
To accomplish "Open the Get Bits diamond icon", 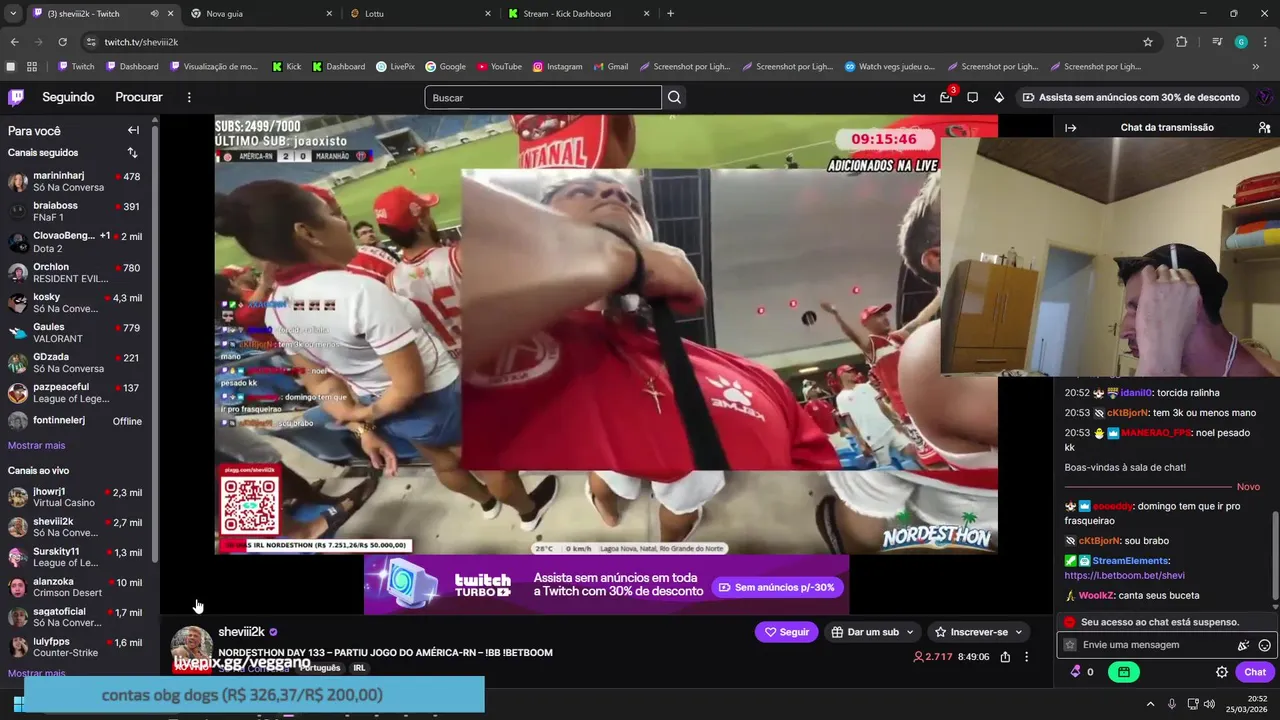I will click(999, 97).
